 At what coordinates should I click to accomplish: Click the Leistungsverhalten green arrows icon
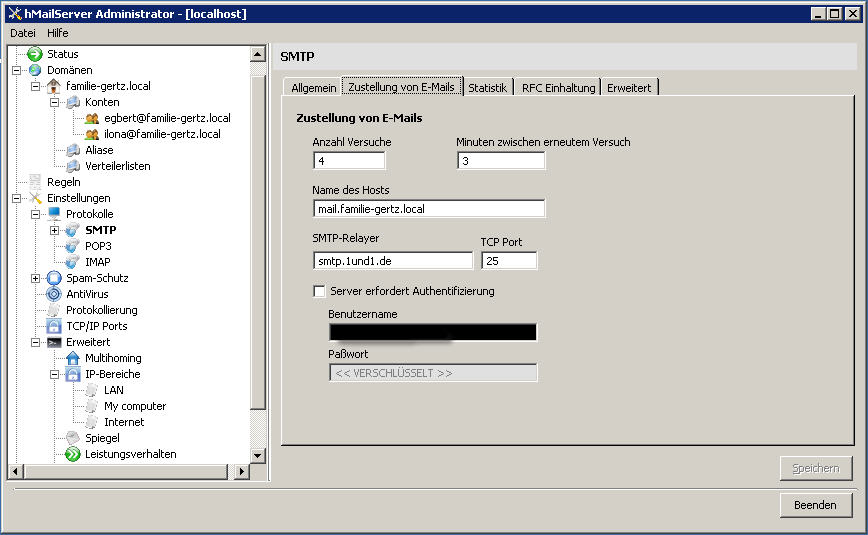click(73, 454)
